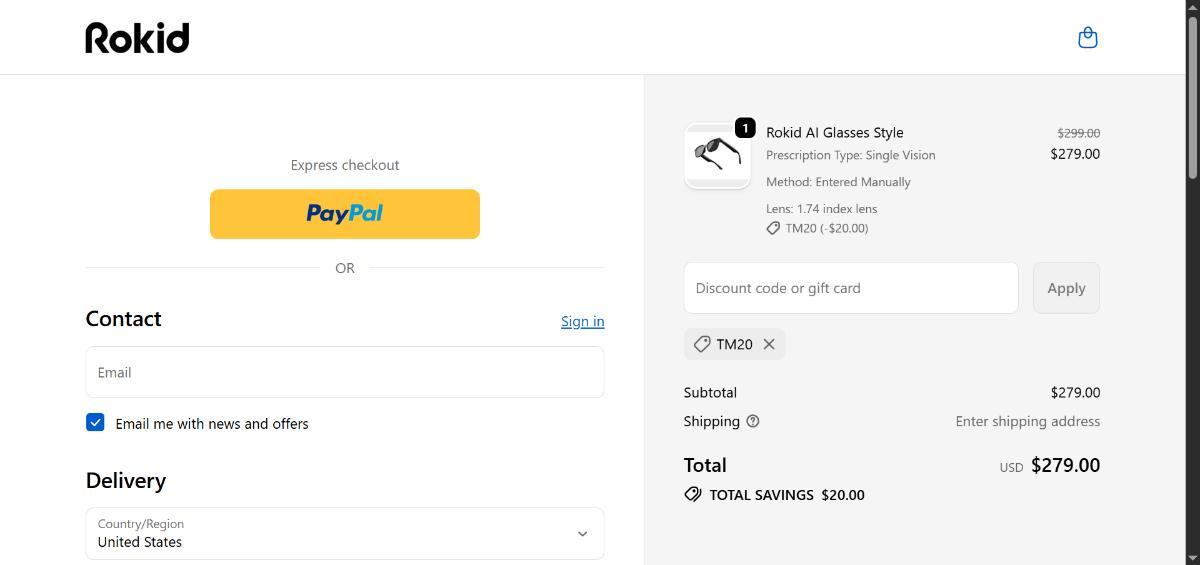Click the scrollbar down arrow
This screenshot has width=1200, height=565.
(x=1191, y=557)
